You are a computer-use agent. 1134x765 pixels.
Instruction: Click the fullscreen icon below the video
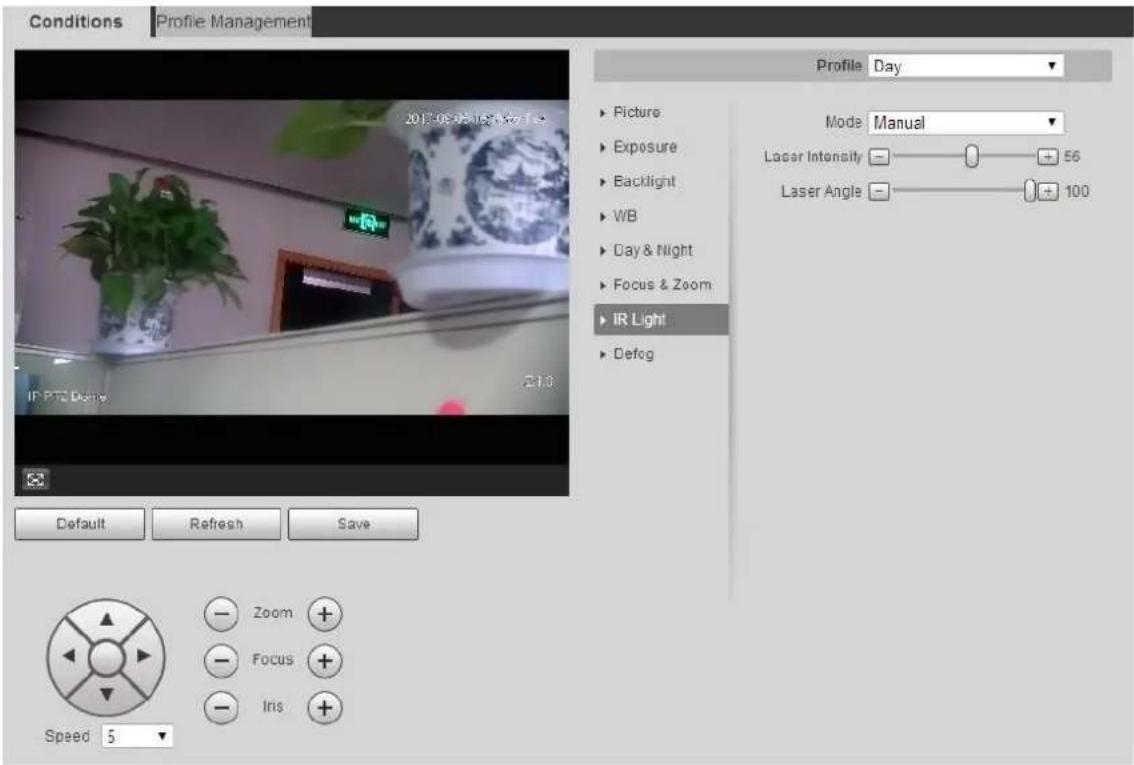click(x=35, y=479)
